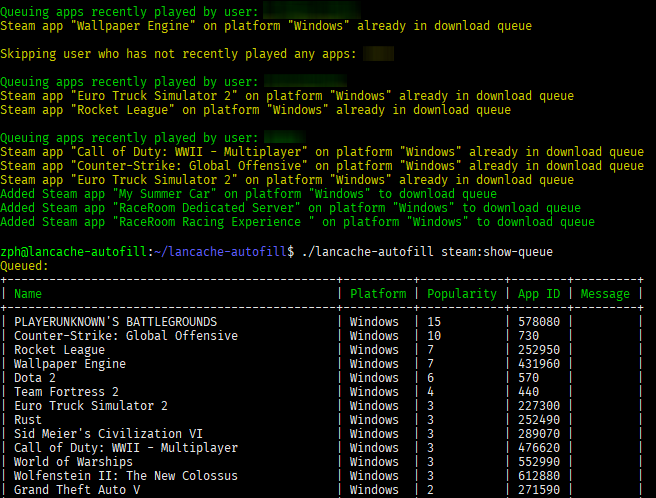Click Windows platform cell for Dota 2
The height and width of the screenshot is (498, 656).
(374, 378)
